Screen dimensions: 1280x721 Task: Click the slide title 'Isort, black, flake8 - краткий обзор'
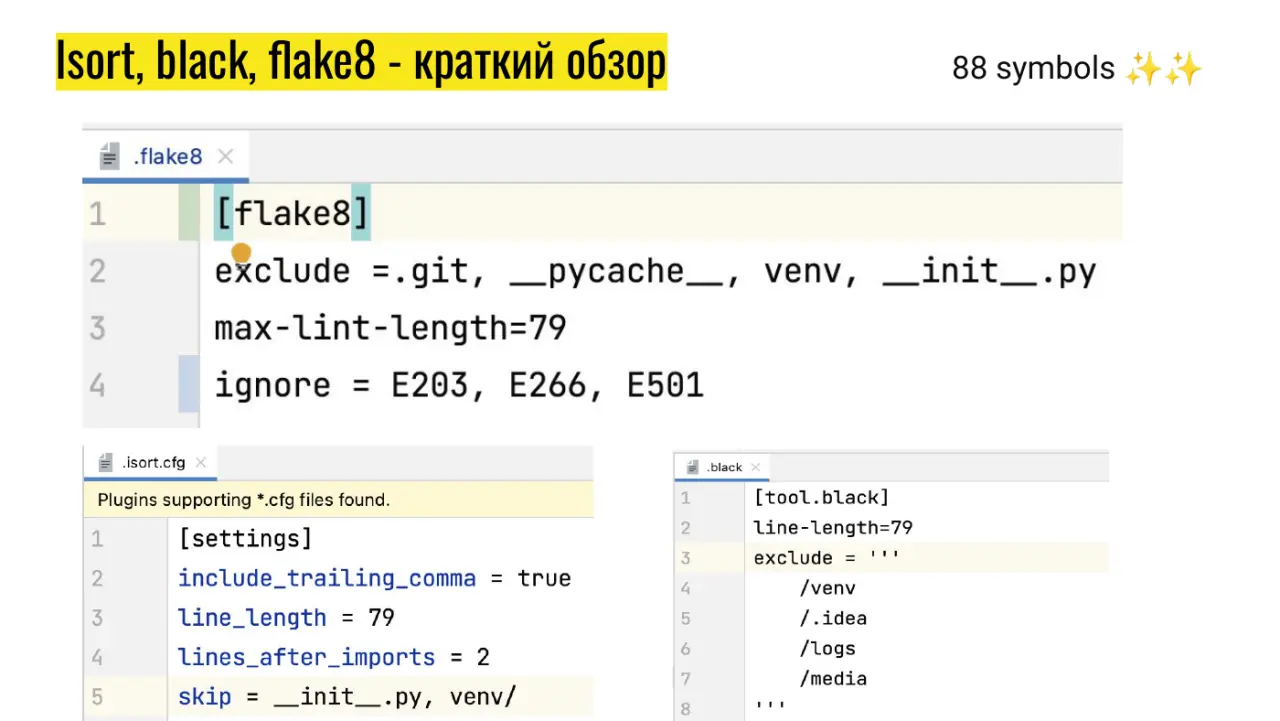361,62
